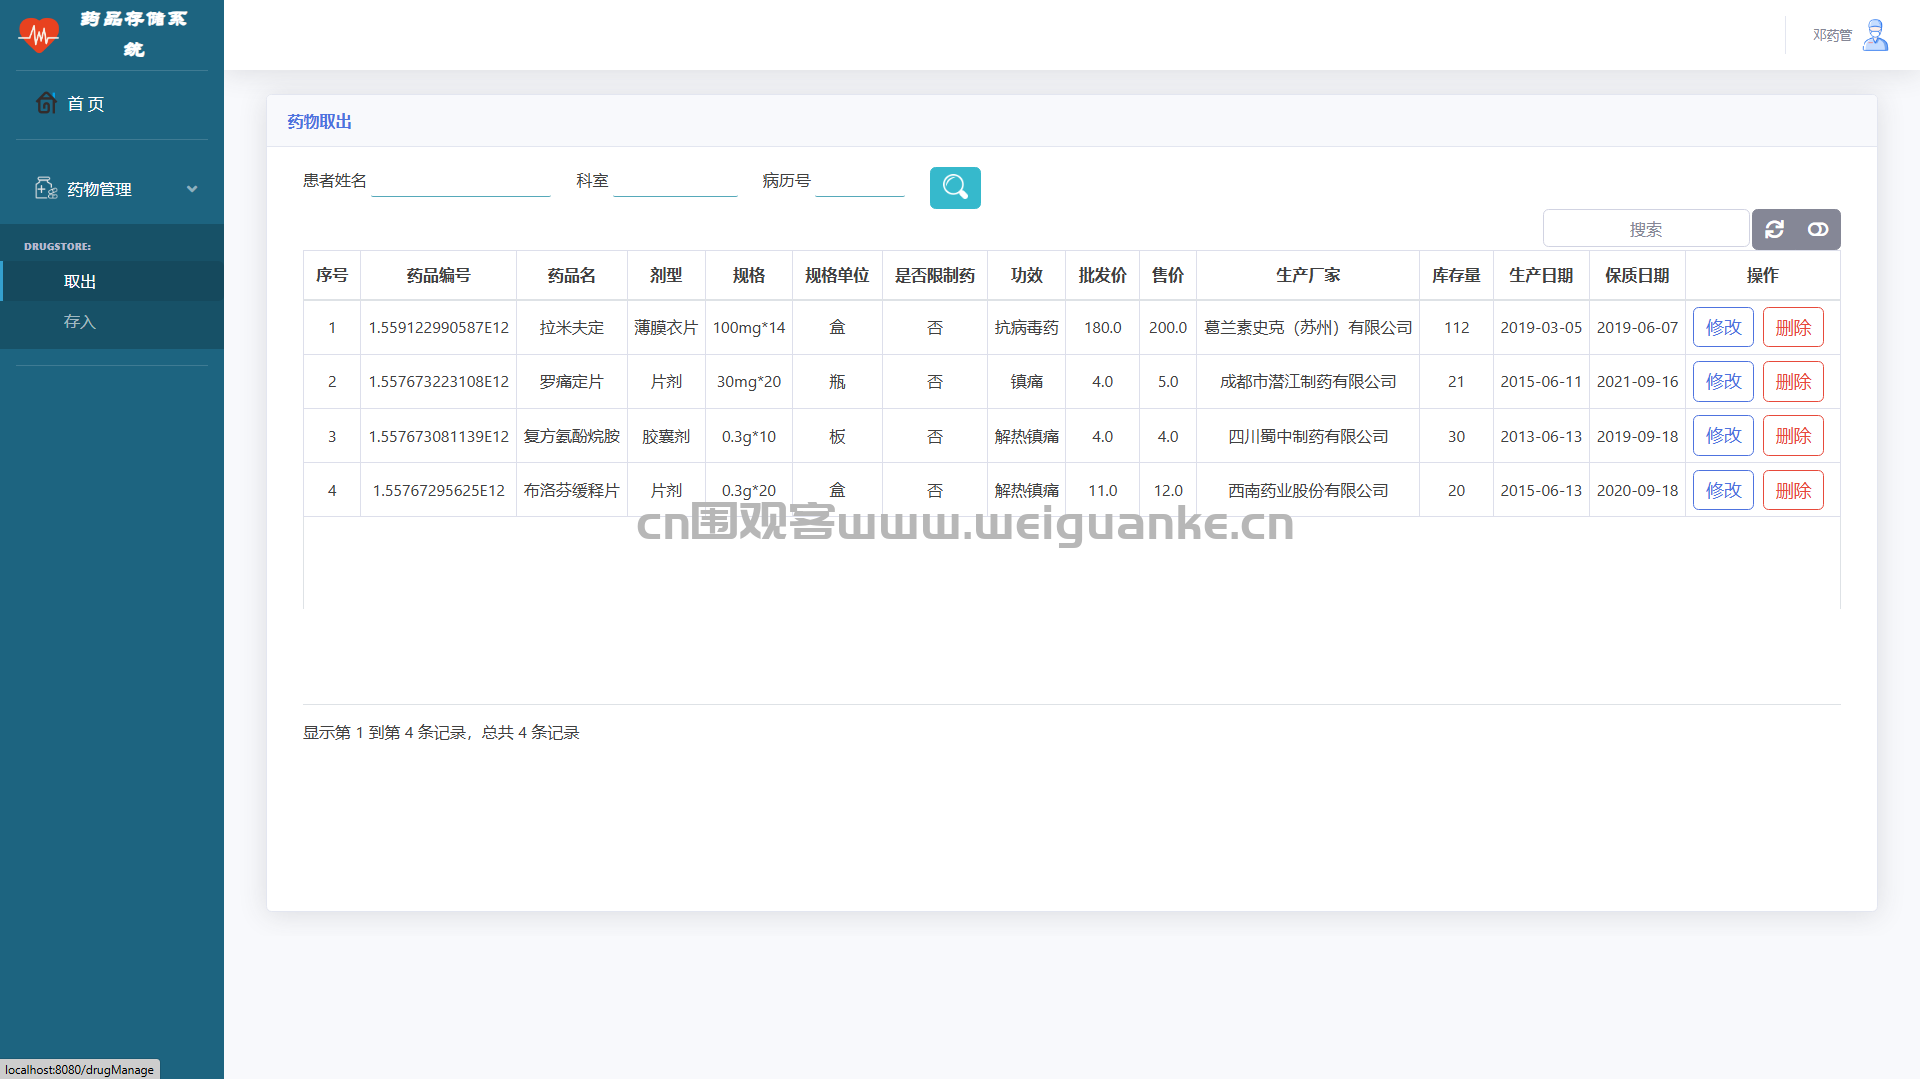Image resolution: width=1920 pixels, height=1079 pixels.
Task: Click the 病历号 input field
Action: click(859, 182)
